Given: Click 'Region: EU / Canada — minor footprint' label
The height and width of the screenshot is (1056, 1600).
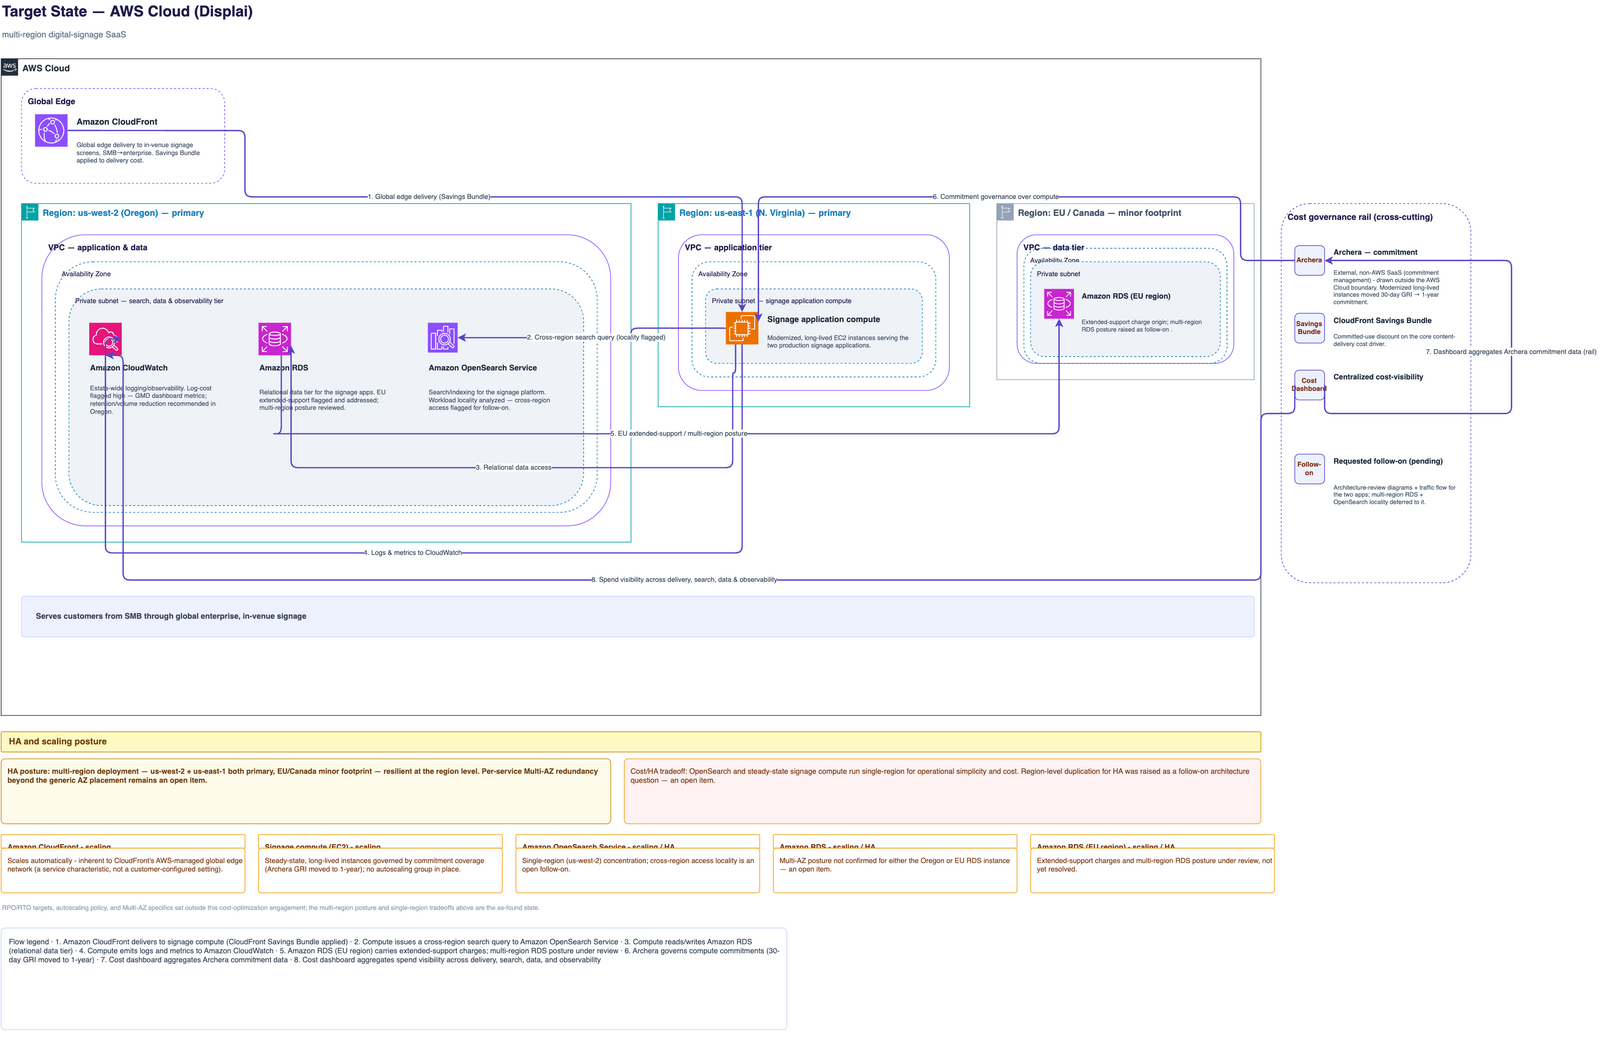Looking at the screenshot, I should pyautogui.click(x=1099, y=213).
